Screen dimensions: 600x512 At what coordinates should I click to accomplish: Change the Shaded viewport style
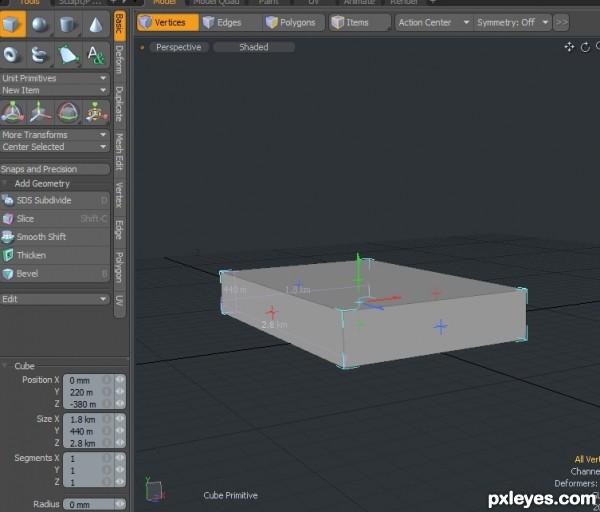tap(254, 47)
